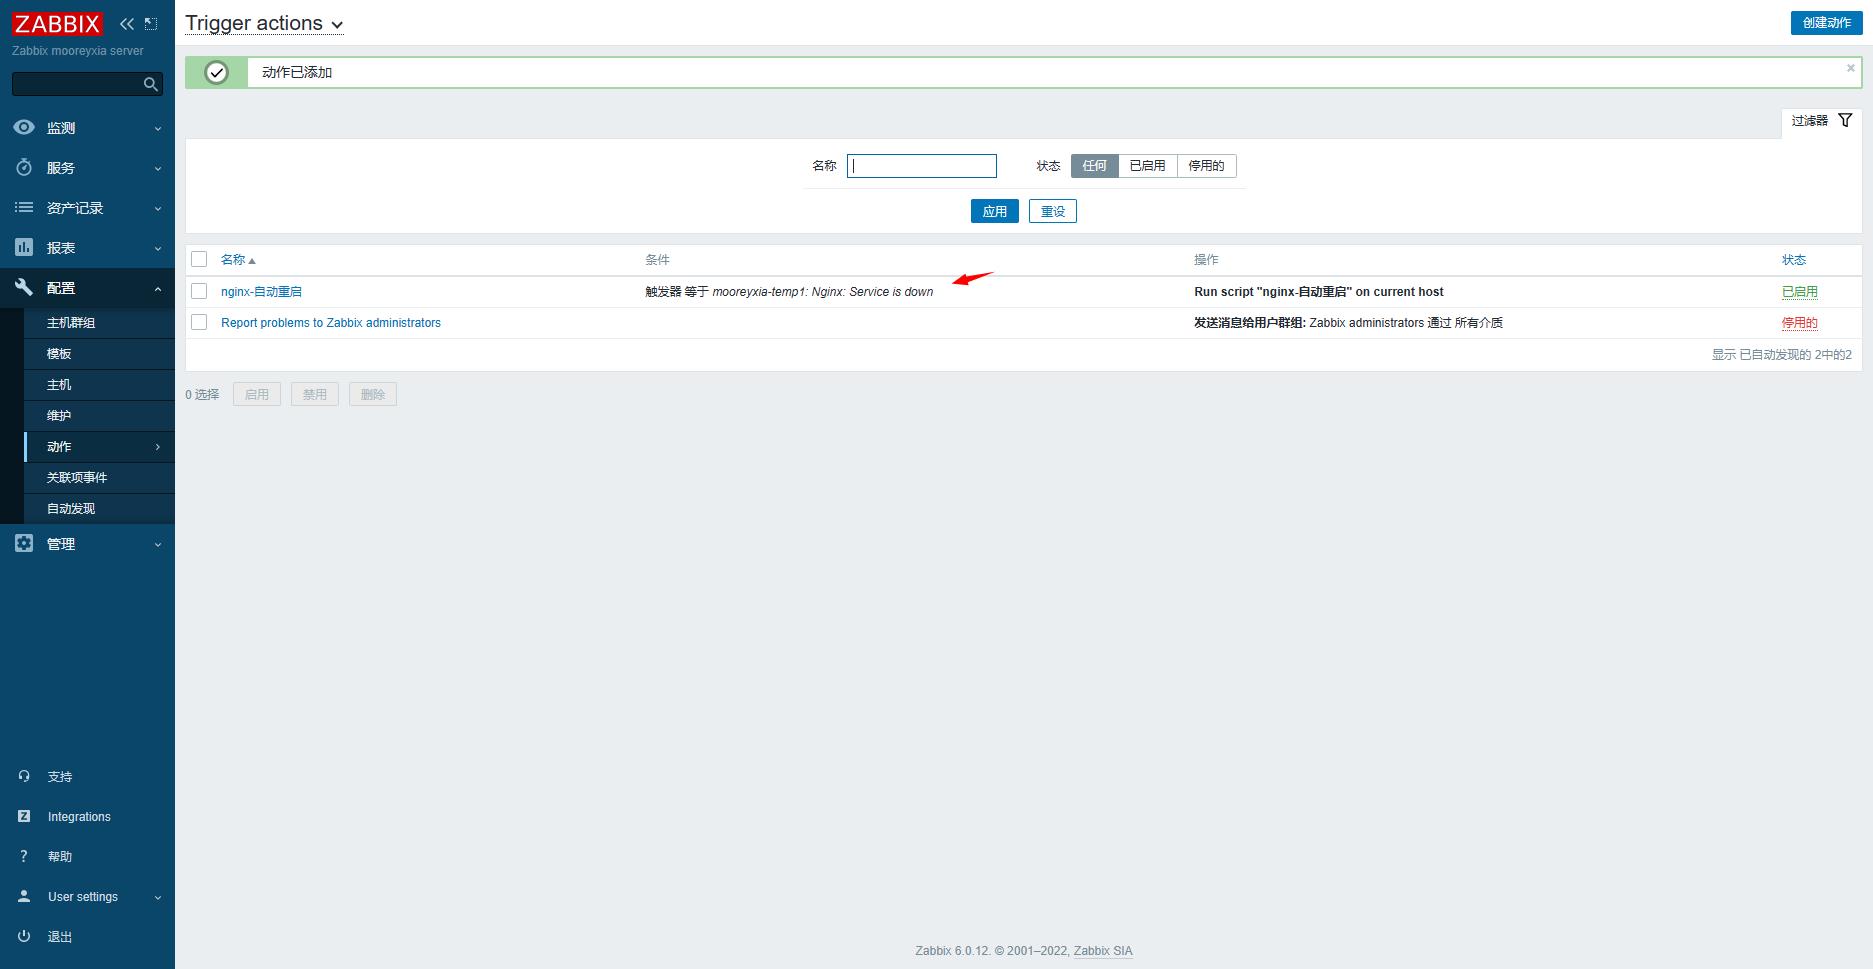Toggle 已启用 status of nginx-自动重启 action
1873x969 pixels.
point(1799,292)
